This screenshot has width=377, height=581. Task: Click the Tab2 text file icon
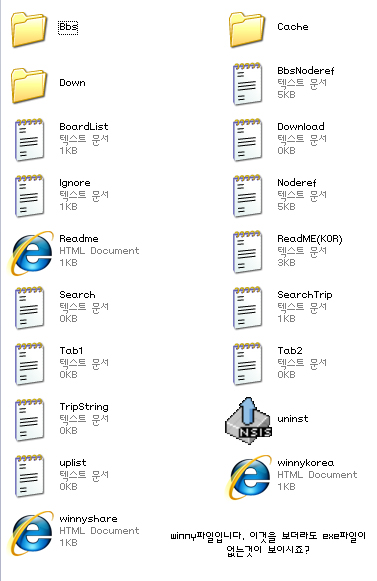[247, 364]
